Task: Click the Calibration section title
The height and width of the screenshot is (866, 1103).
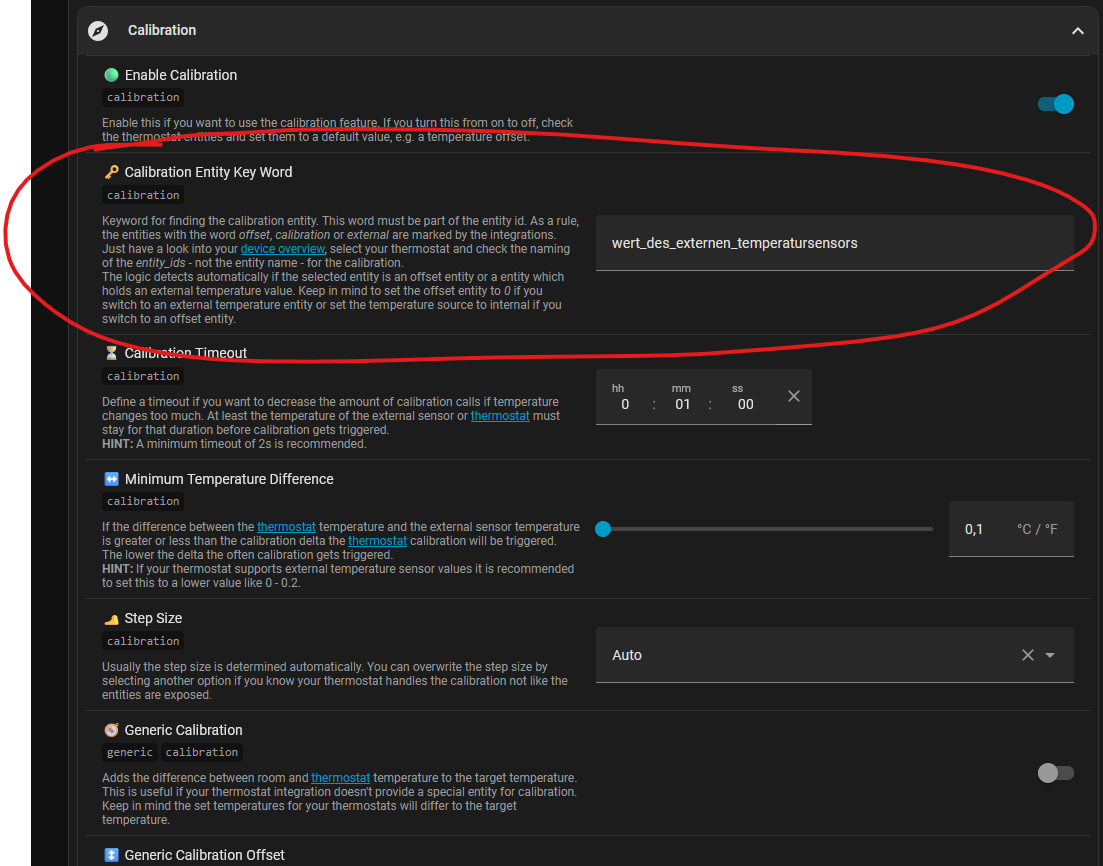Action: (162, 30)
